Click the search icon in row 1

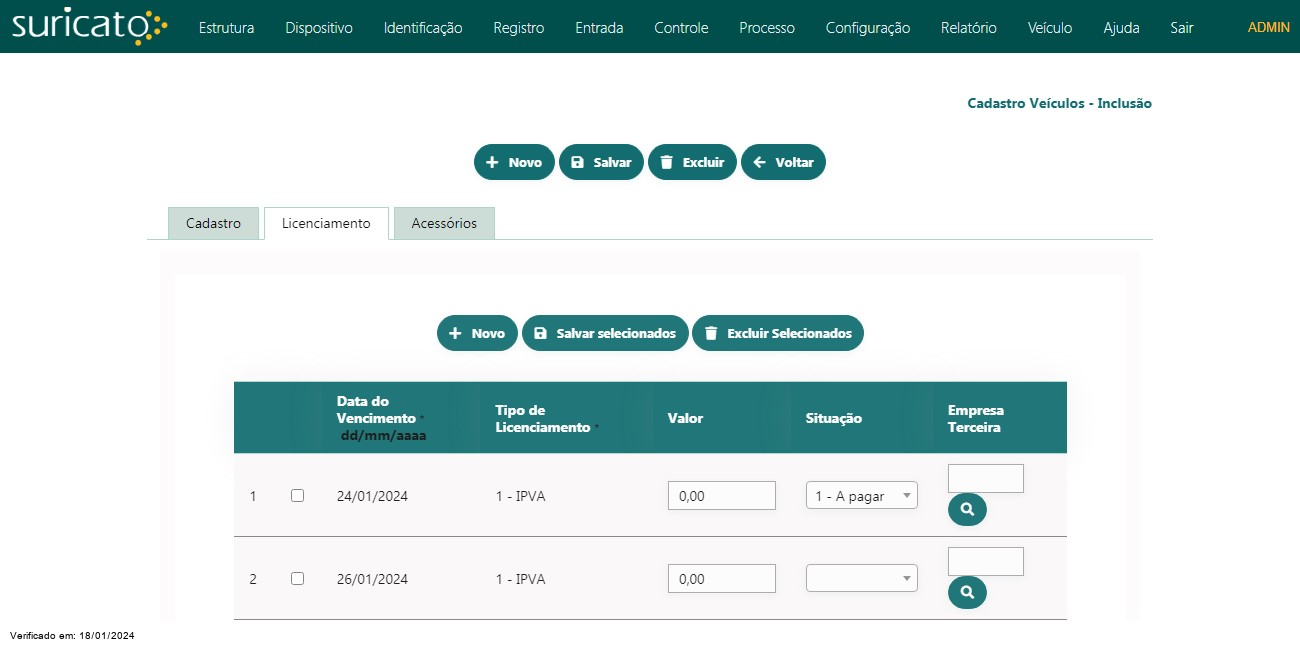967,510
